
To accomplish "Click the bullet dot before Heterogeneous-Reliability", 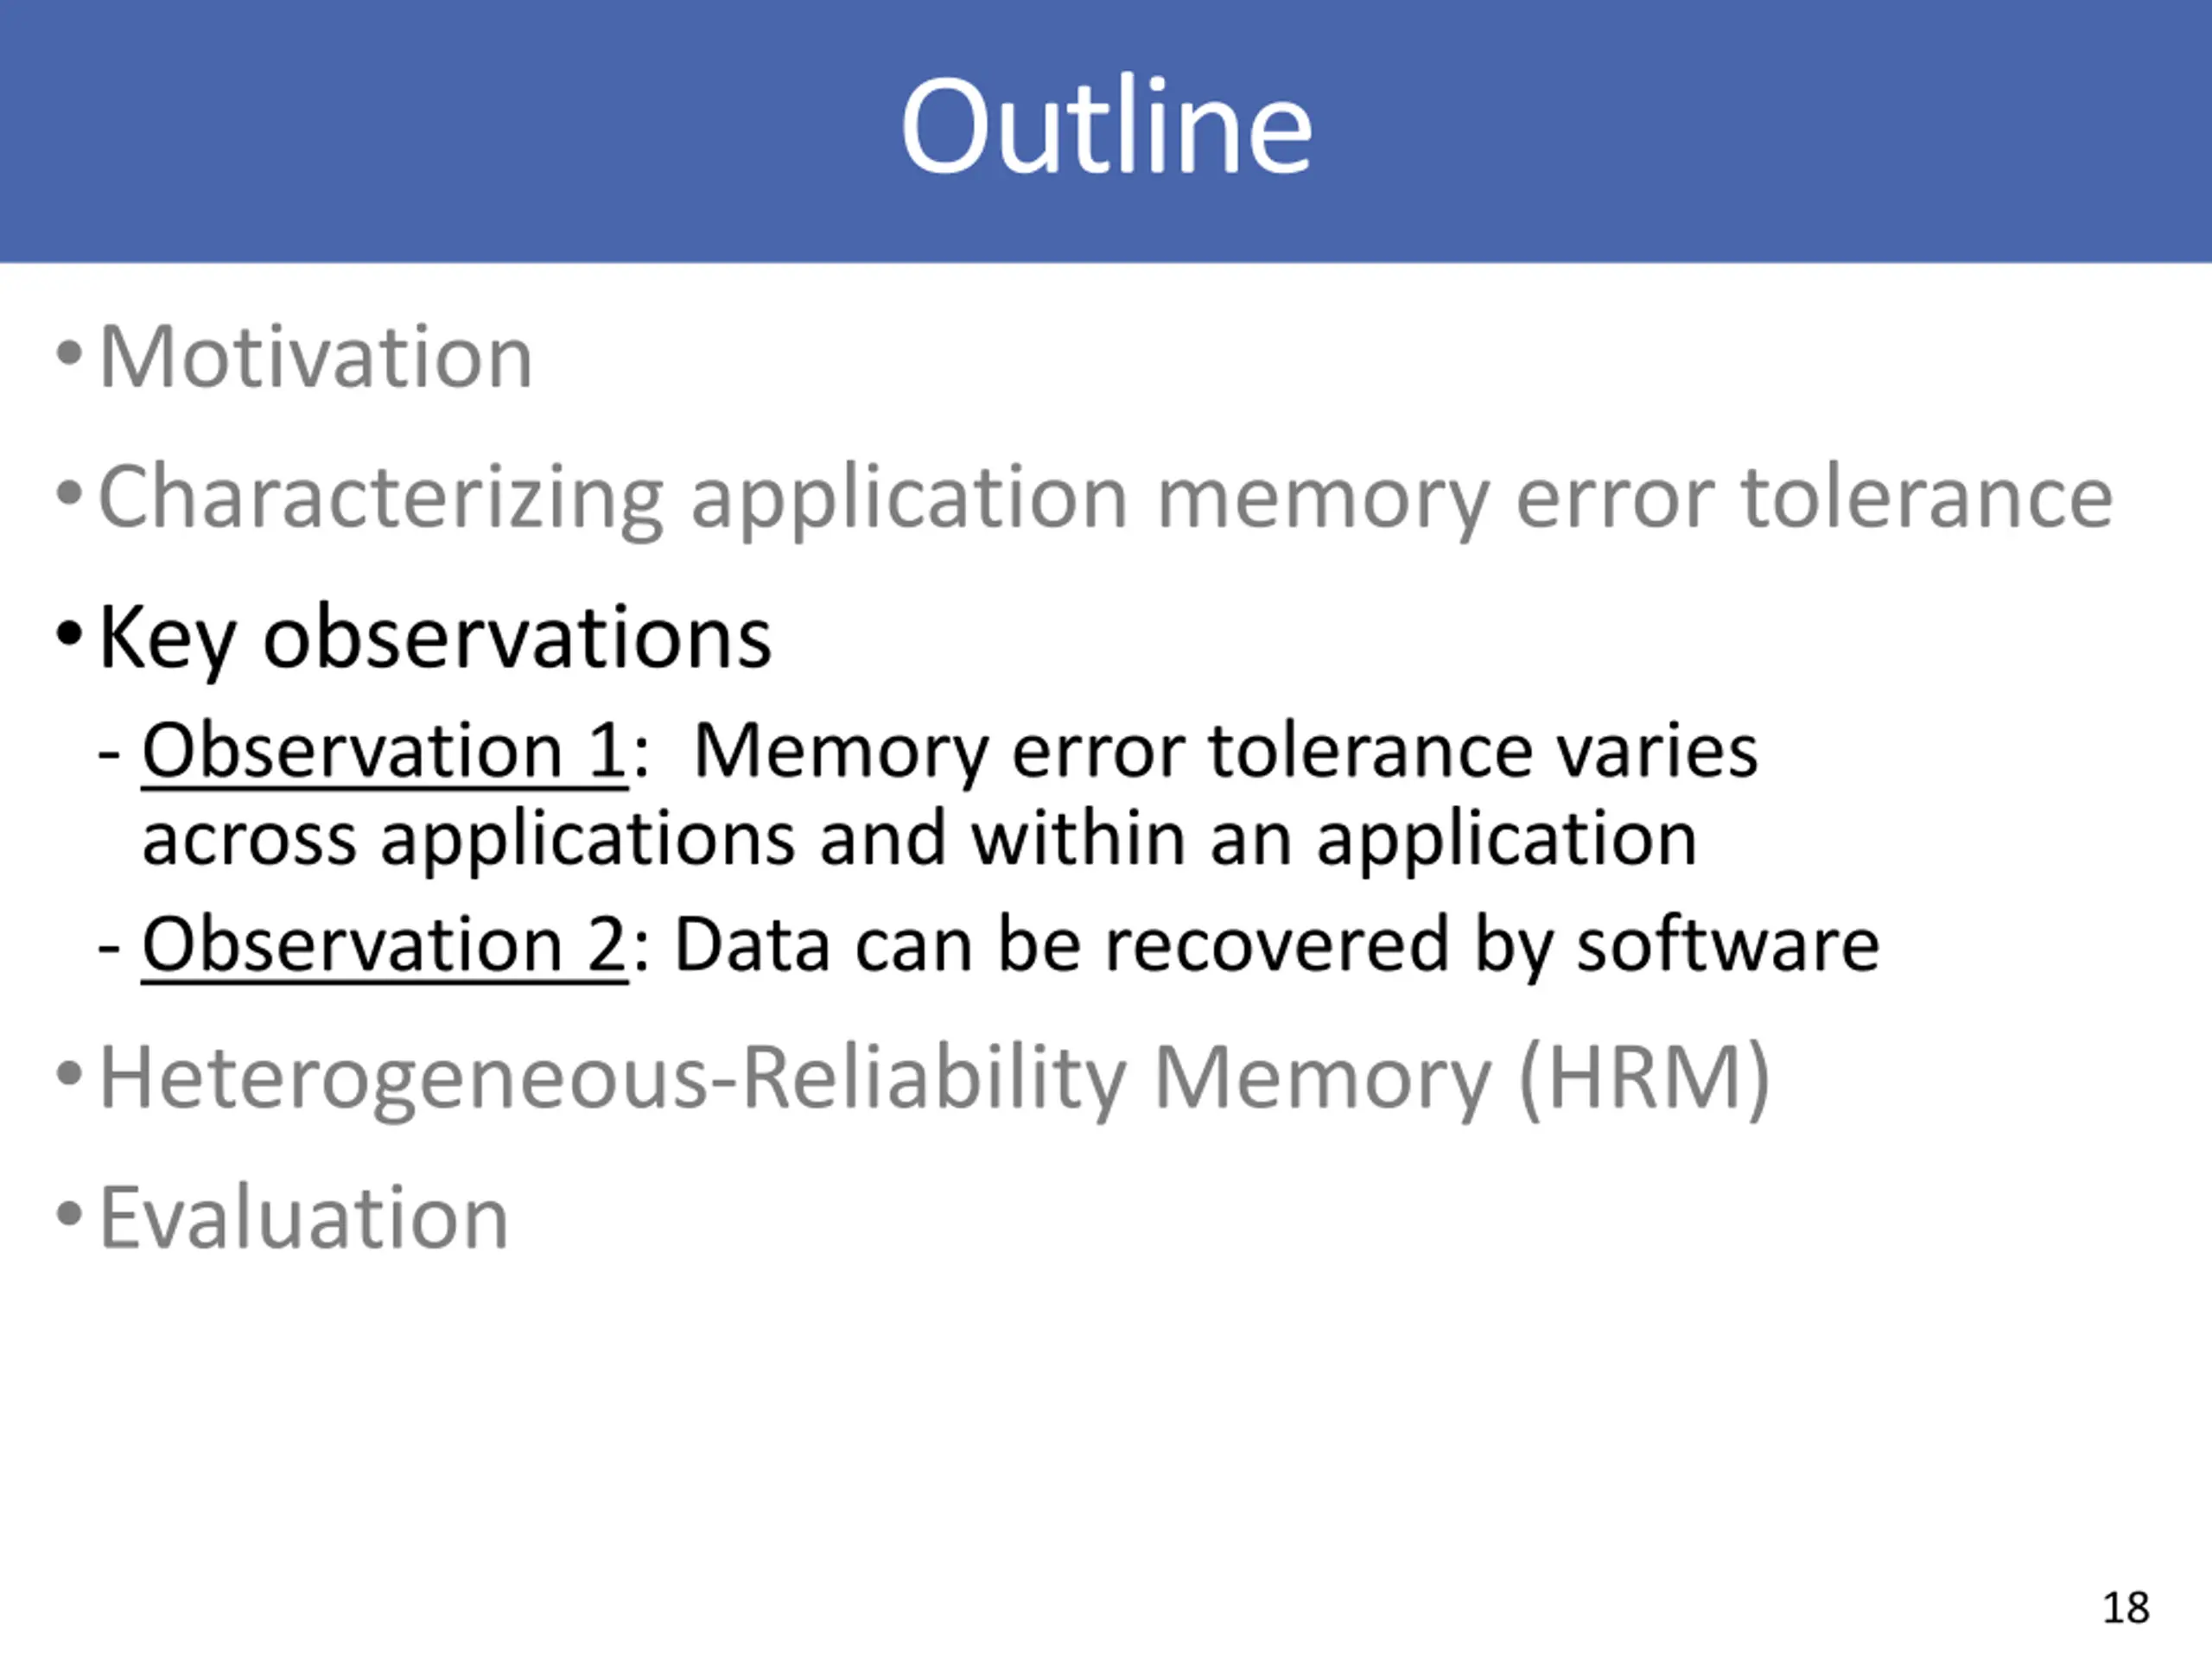I will pyautogui.click(x=69, y=1075).
